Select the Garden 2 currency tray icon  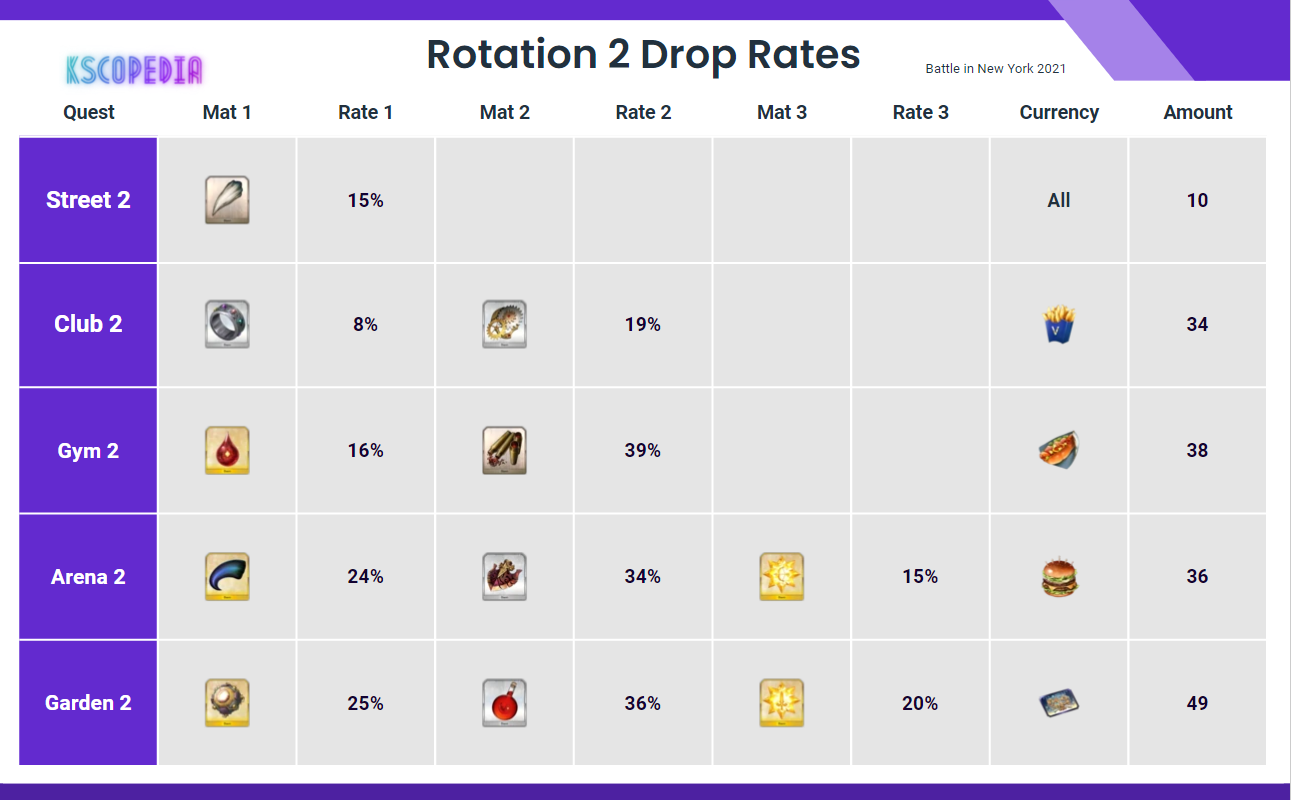tap(1059, 703)
